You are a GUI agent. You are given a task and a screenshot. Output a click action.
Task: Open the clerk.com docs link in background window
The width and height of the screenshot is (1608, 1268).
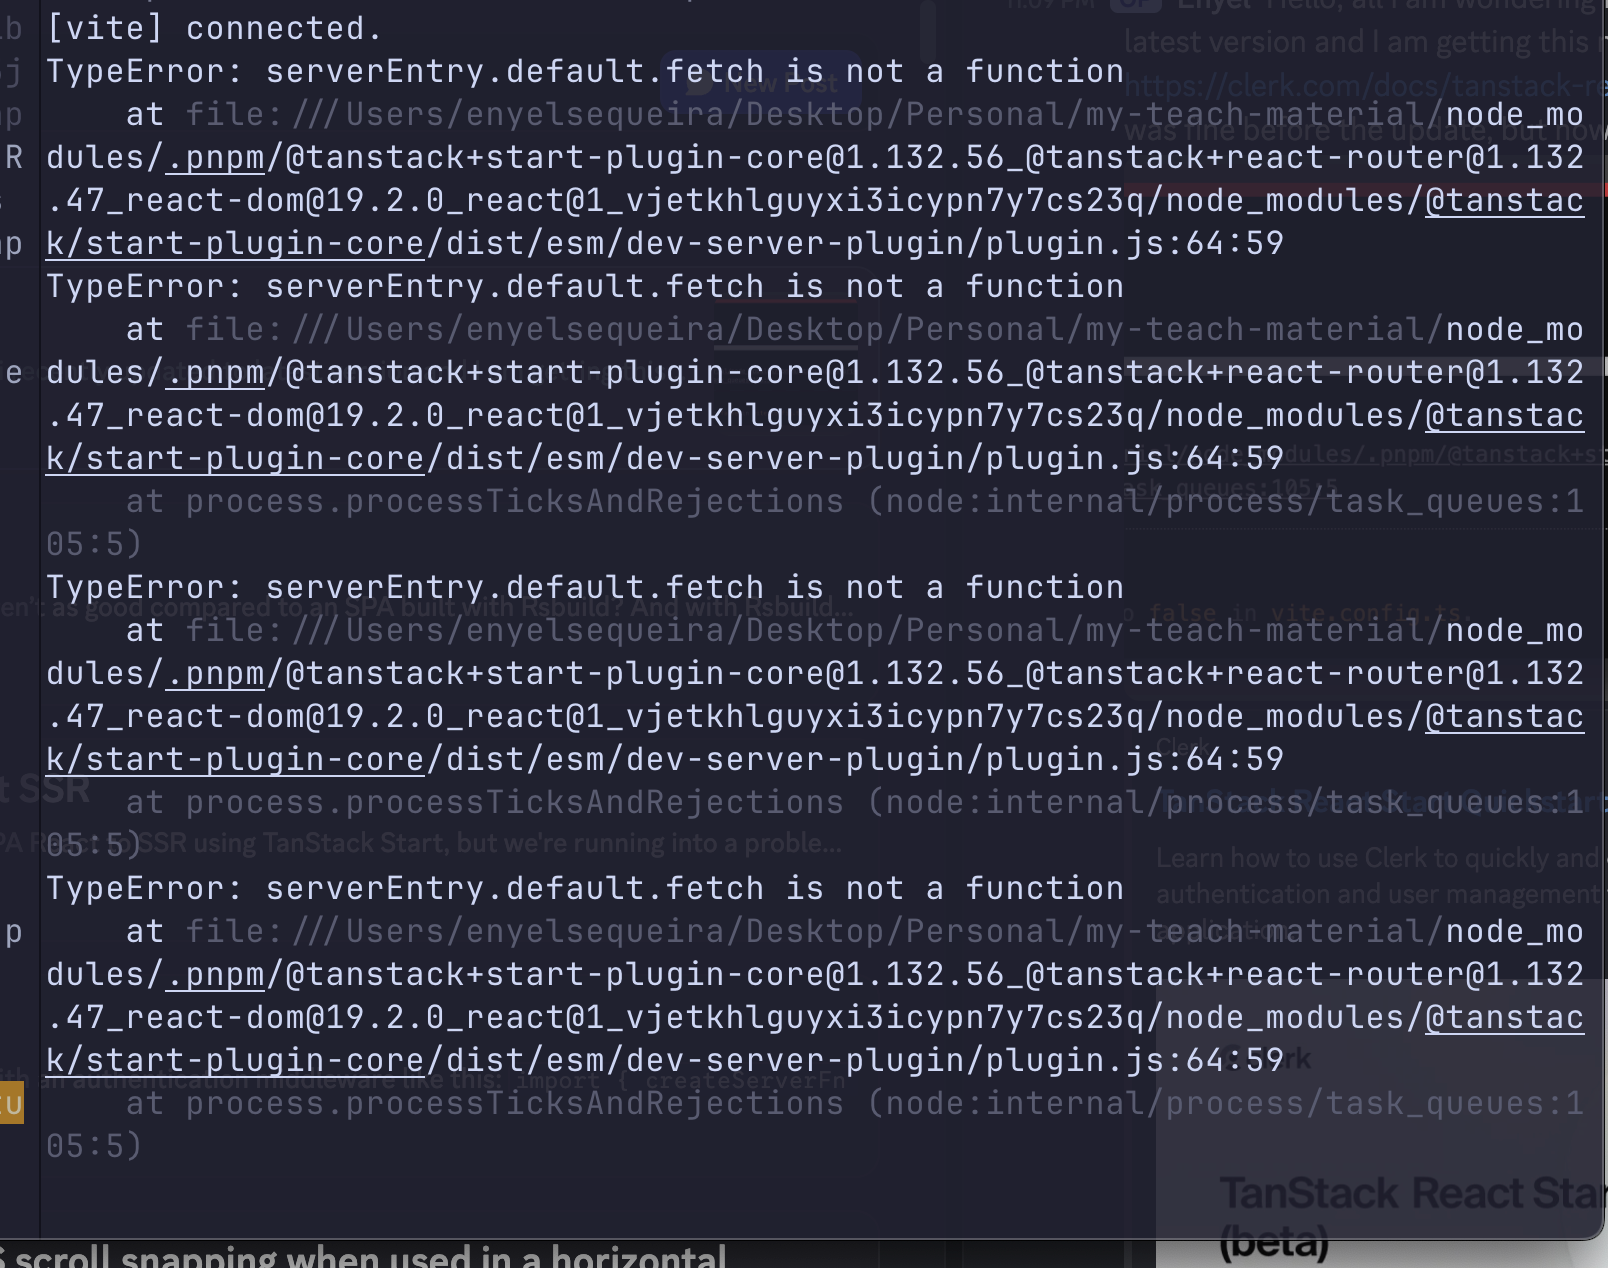[x=1365, y=87]
